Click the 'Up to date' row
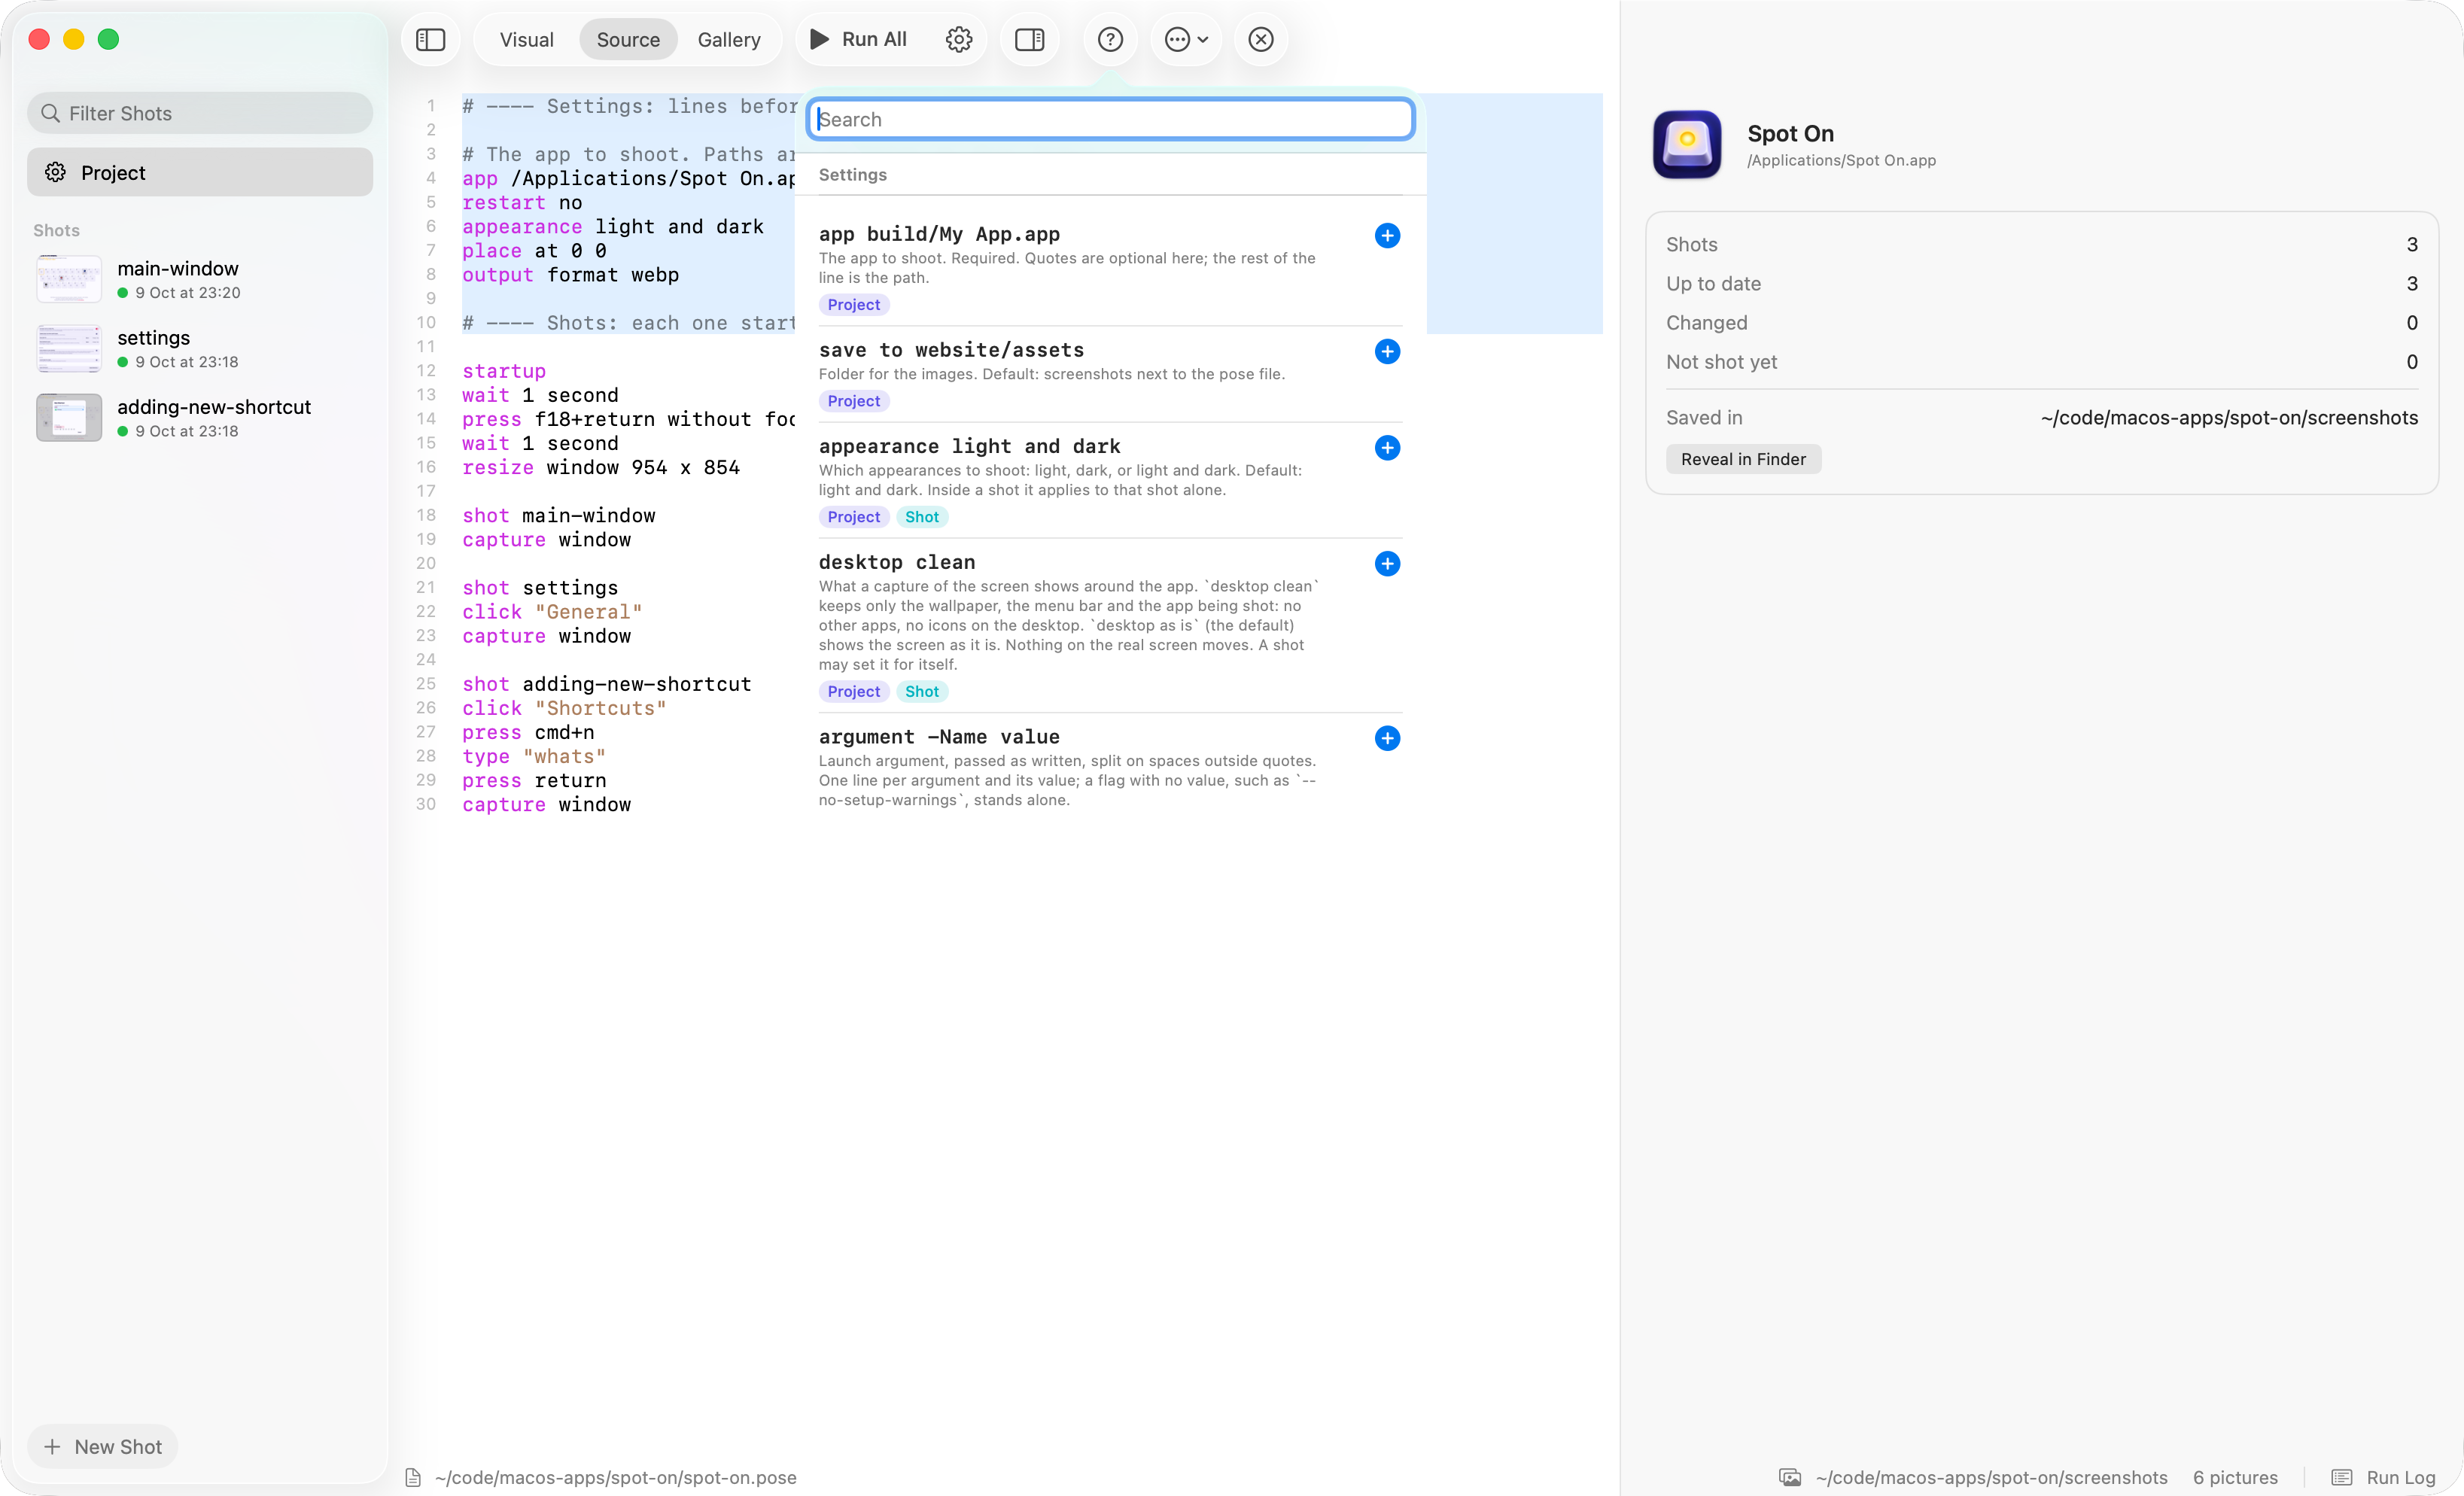The height and width of the screenshot is (1496, 2464). (x=2041, y=283)
